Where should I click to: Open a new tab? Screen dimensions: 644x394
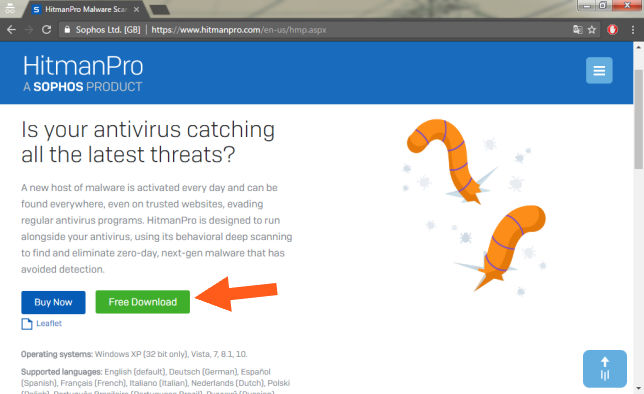160,9
